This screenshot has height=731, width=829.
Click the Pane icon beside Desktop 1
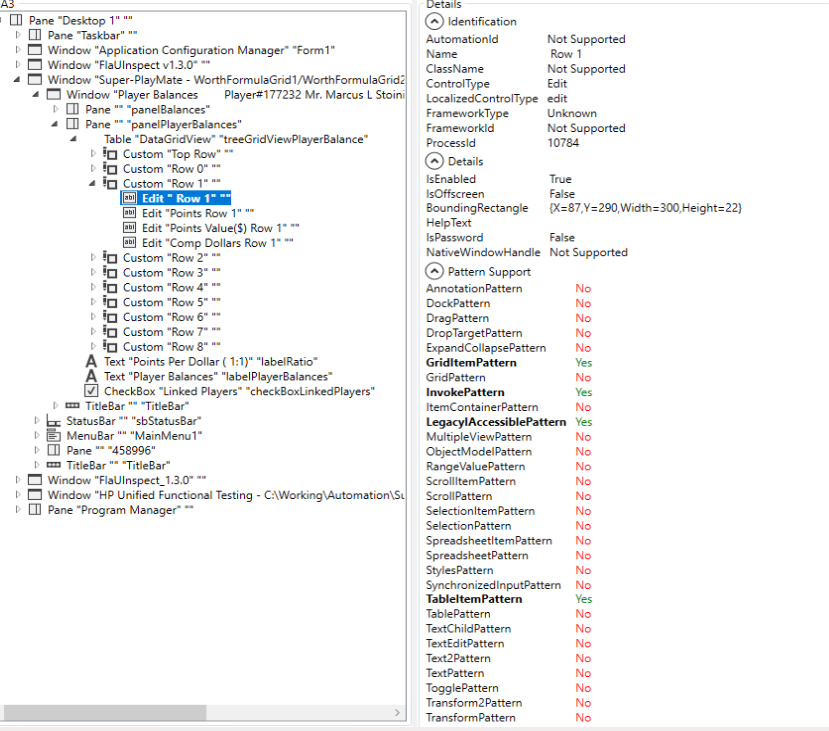coord(16,20)
